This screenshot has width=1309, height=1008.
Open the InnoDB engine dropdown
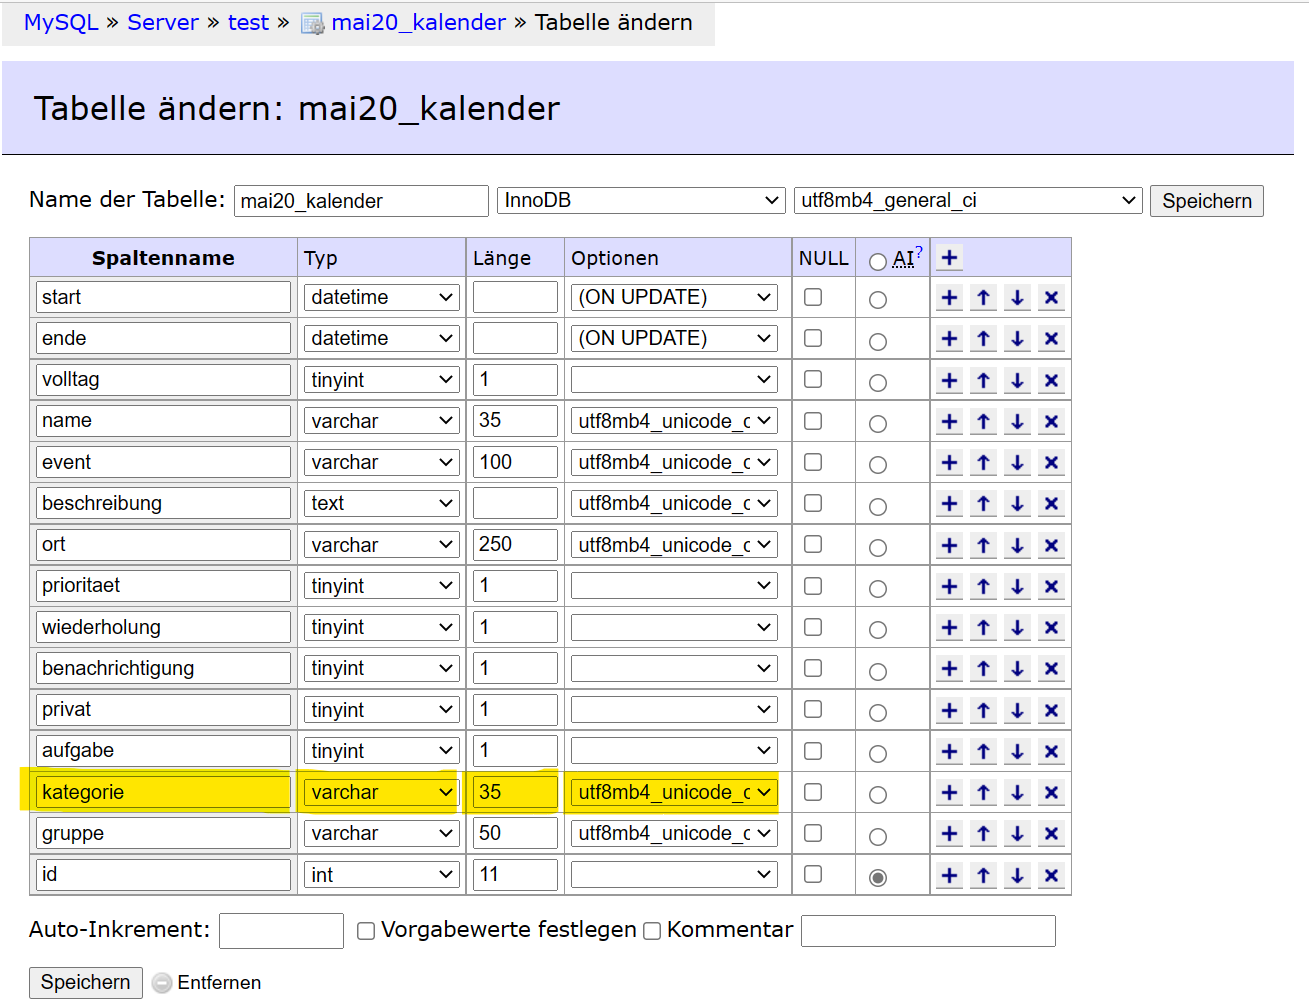[640, 201]
